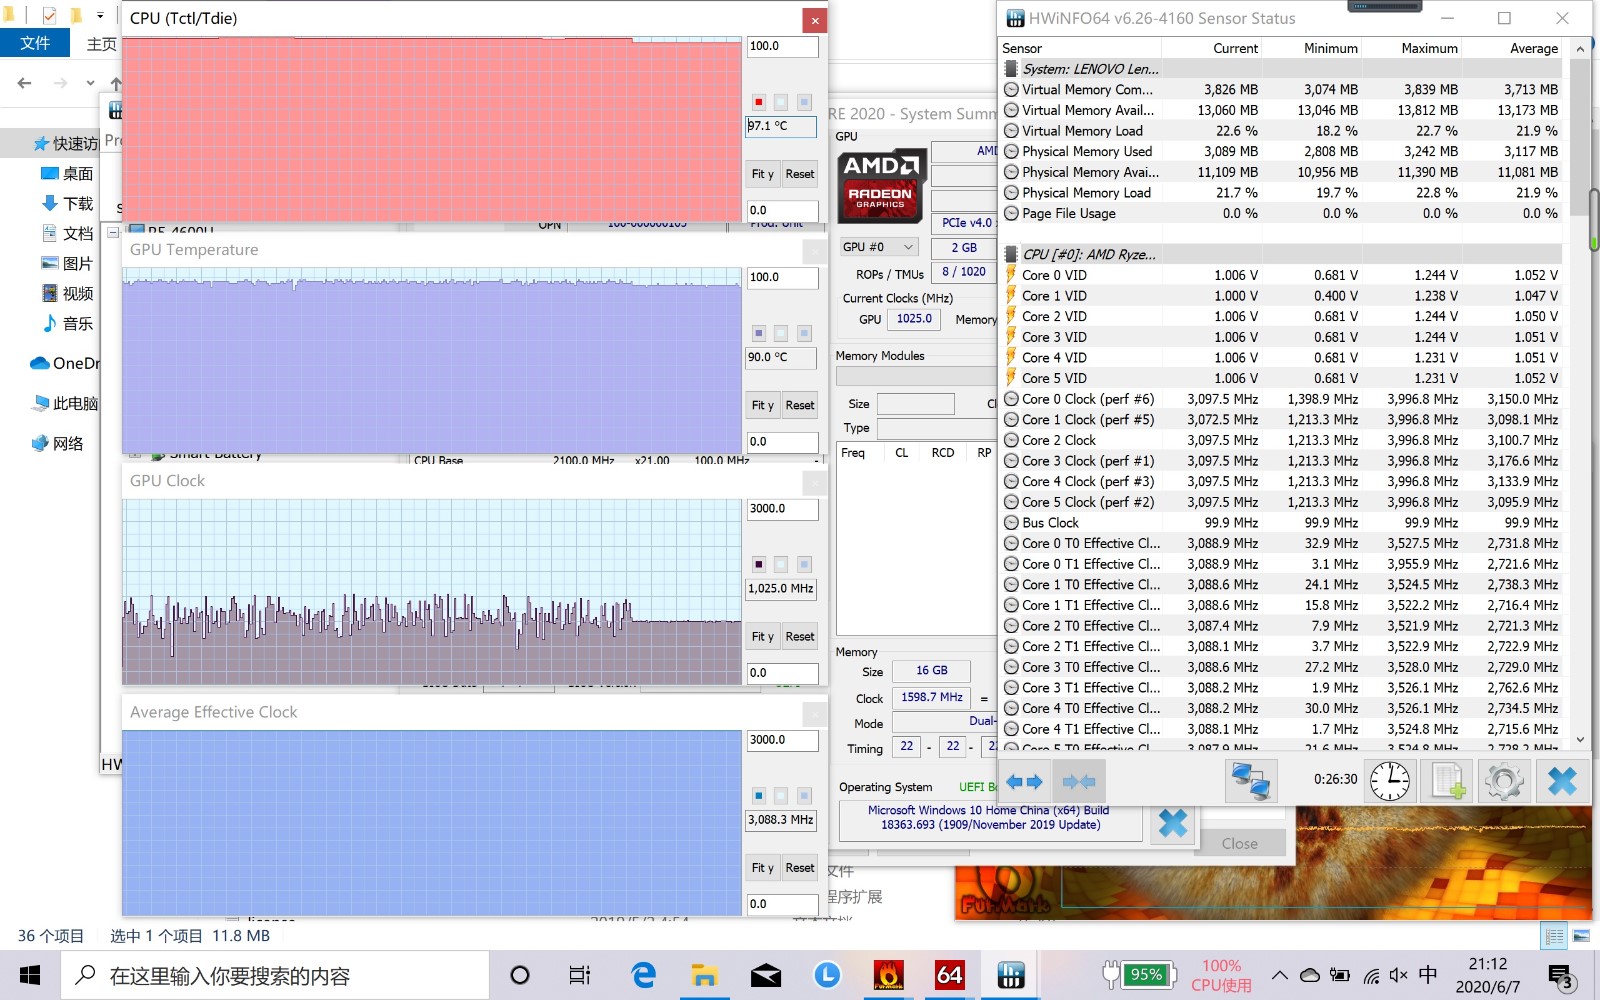The height and width of the screenshot is (1000, 1600).
Task: Select the Core 0 VID sensor row
Action: pyautogui.click(x=1281, y=275)
